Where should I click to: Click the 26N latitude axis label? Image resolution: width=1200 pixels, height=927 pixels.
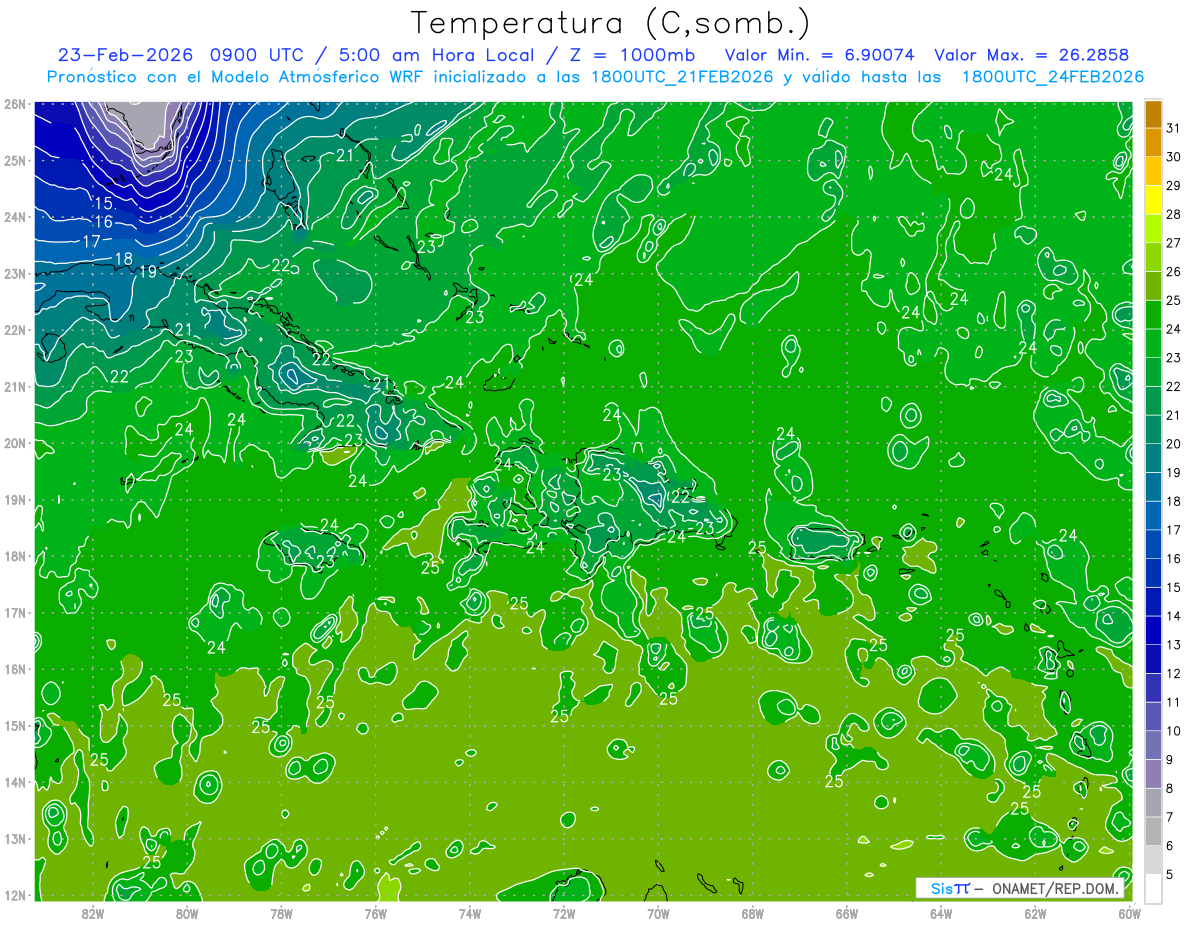(14, 104)
